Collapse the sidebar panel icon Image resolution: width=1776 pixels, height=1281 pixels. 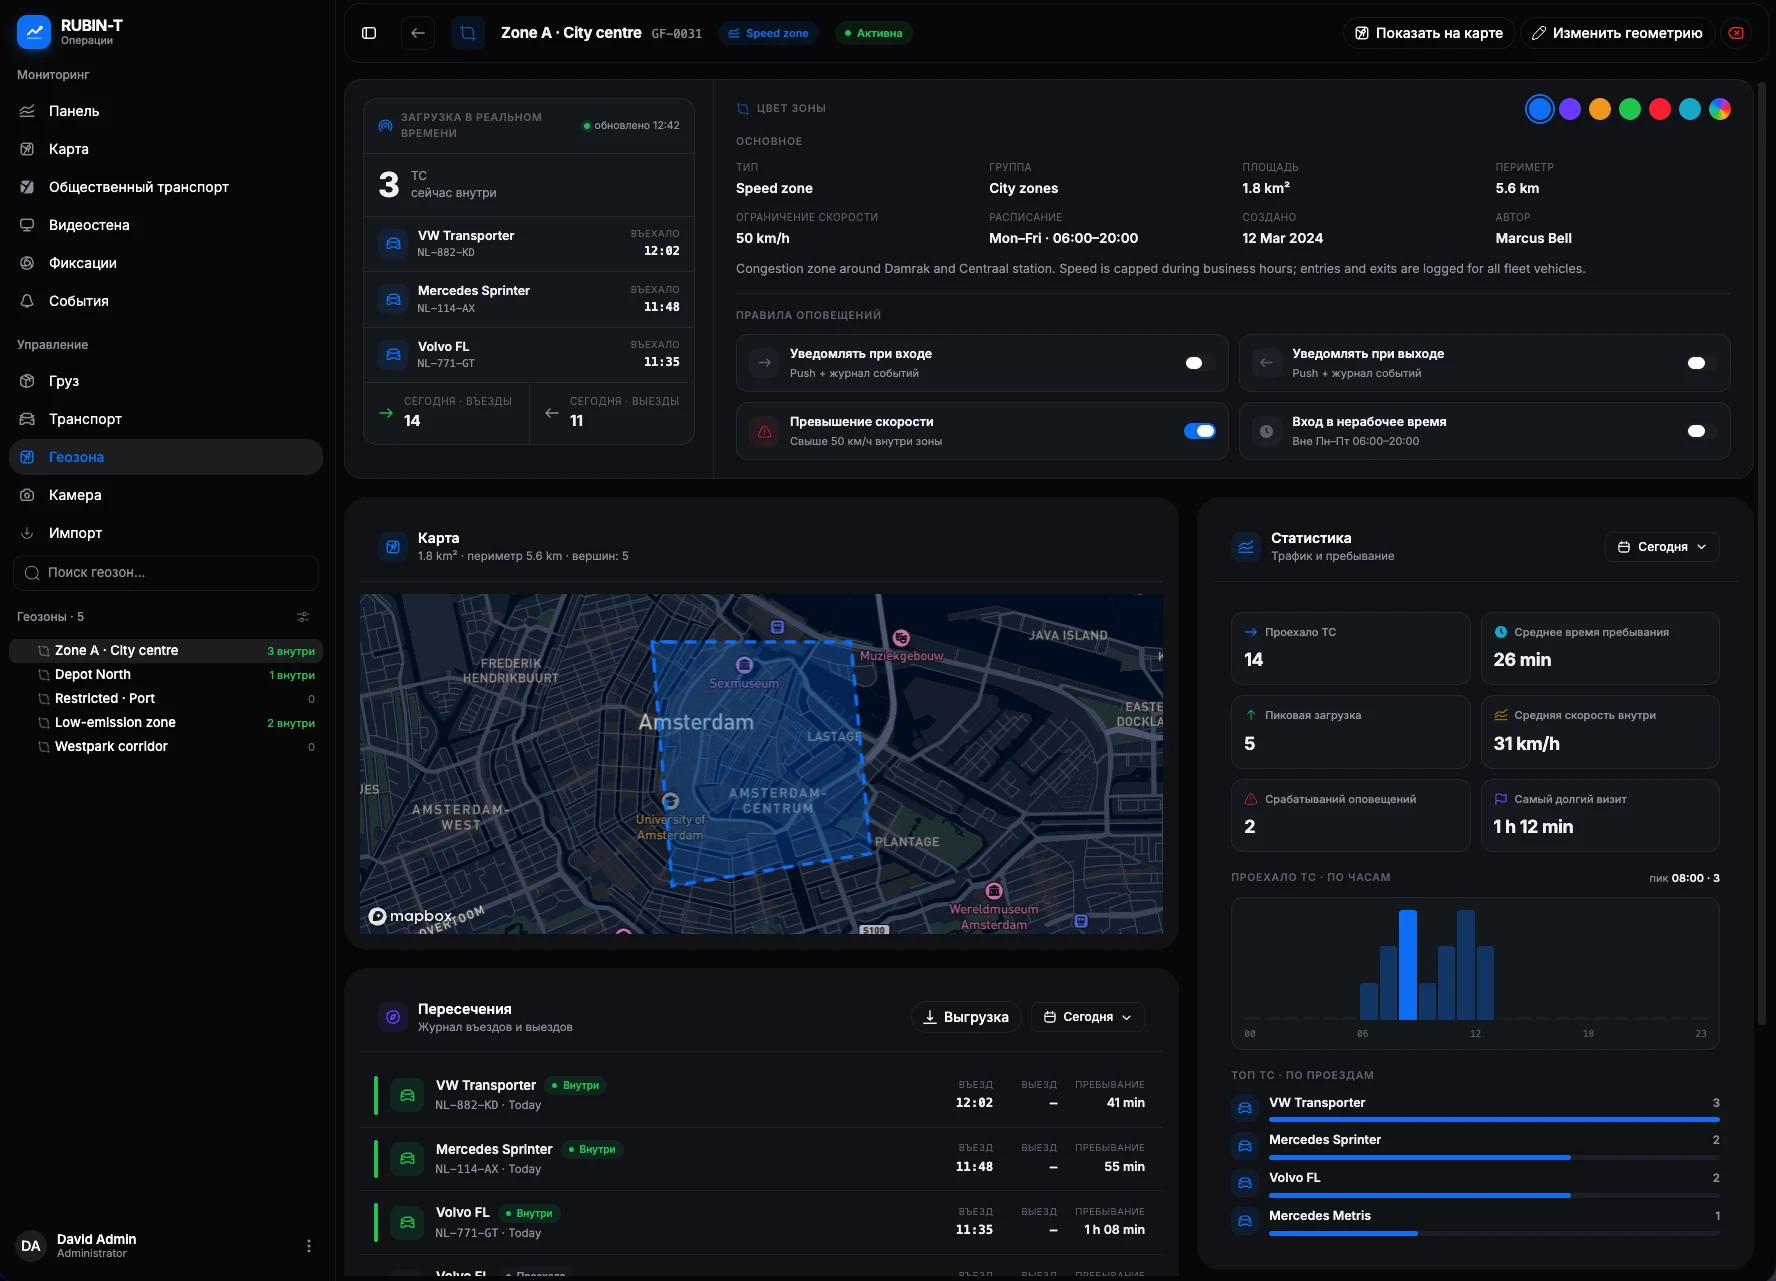[369, 33]
